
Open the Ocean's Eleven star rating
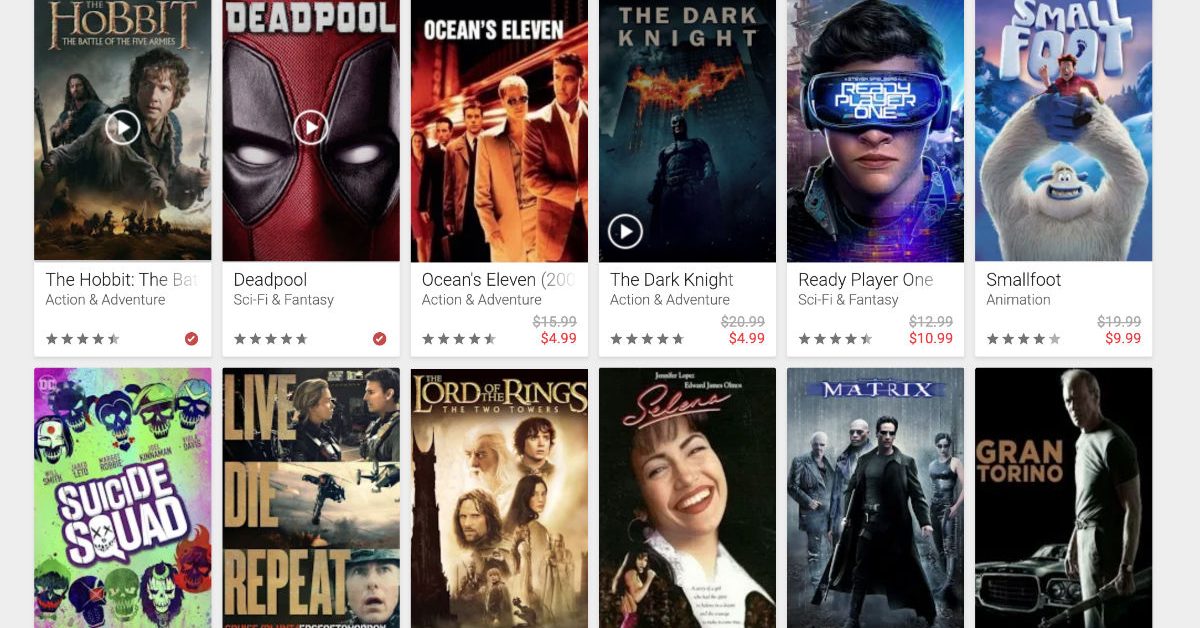pos(459,339)
